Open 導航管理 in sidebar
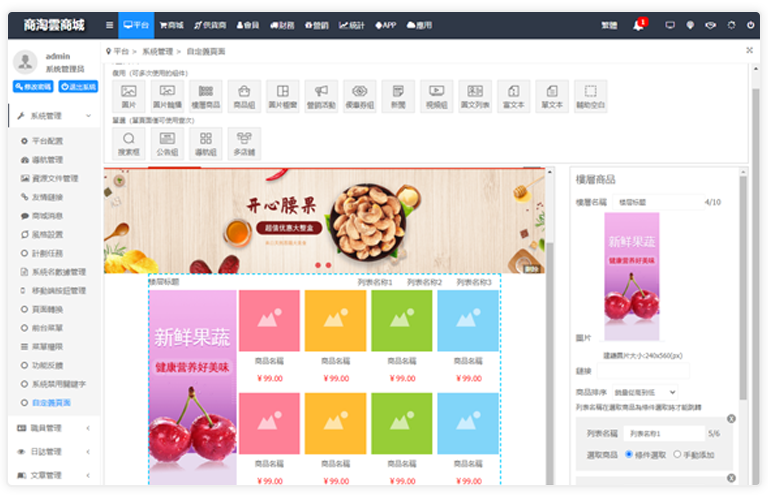Screen dimensions: 768x498 click(48, 160)
